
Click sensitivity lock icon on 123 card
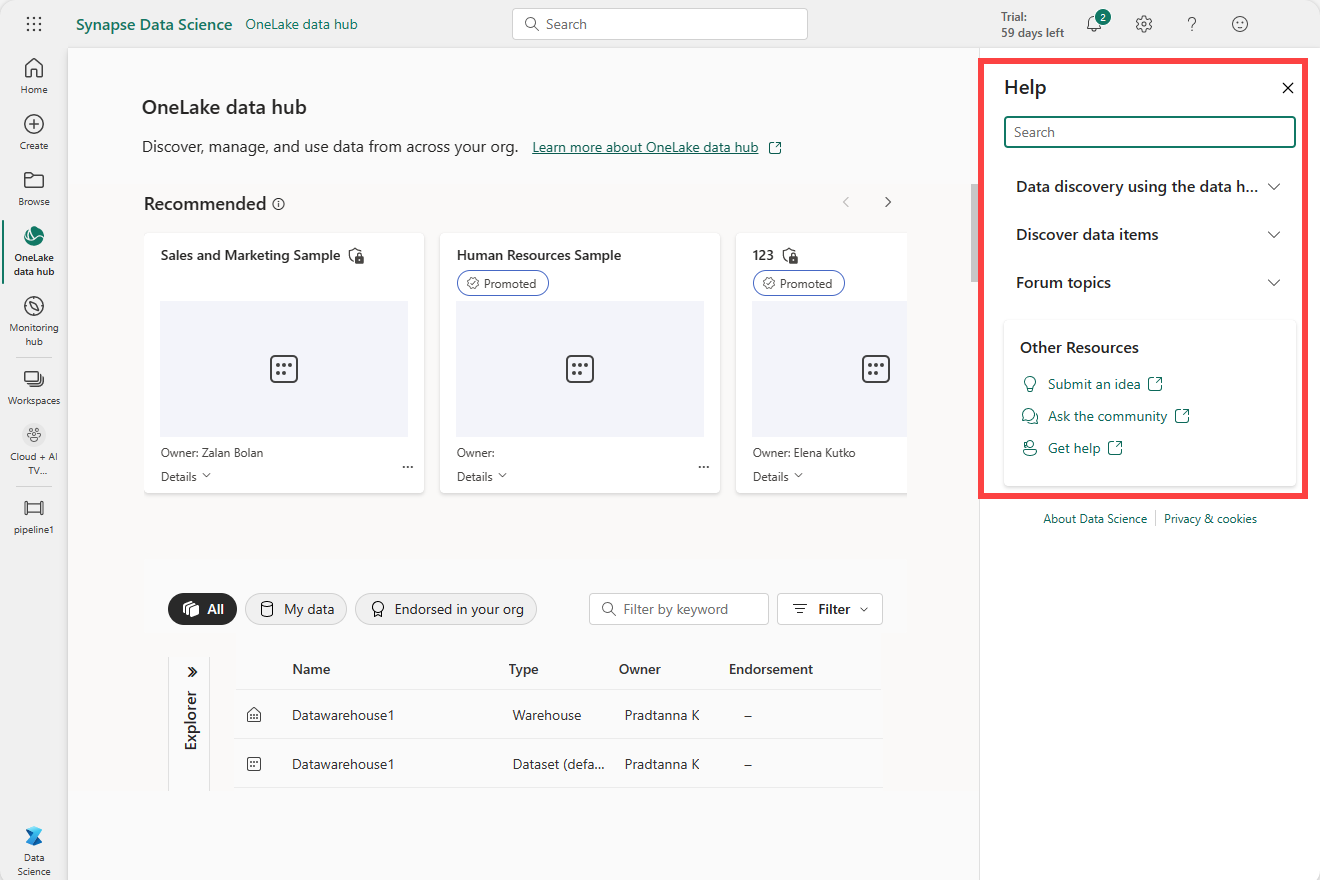point(790,256)
